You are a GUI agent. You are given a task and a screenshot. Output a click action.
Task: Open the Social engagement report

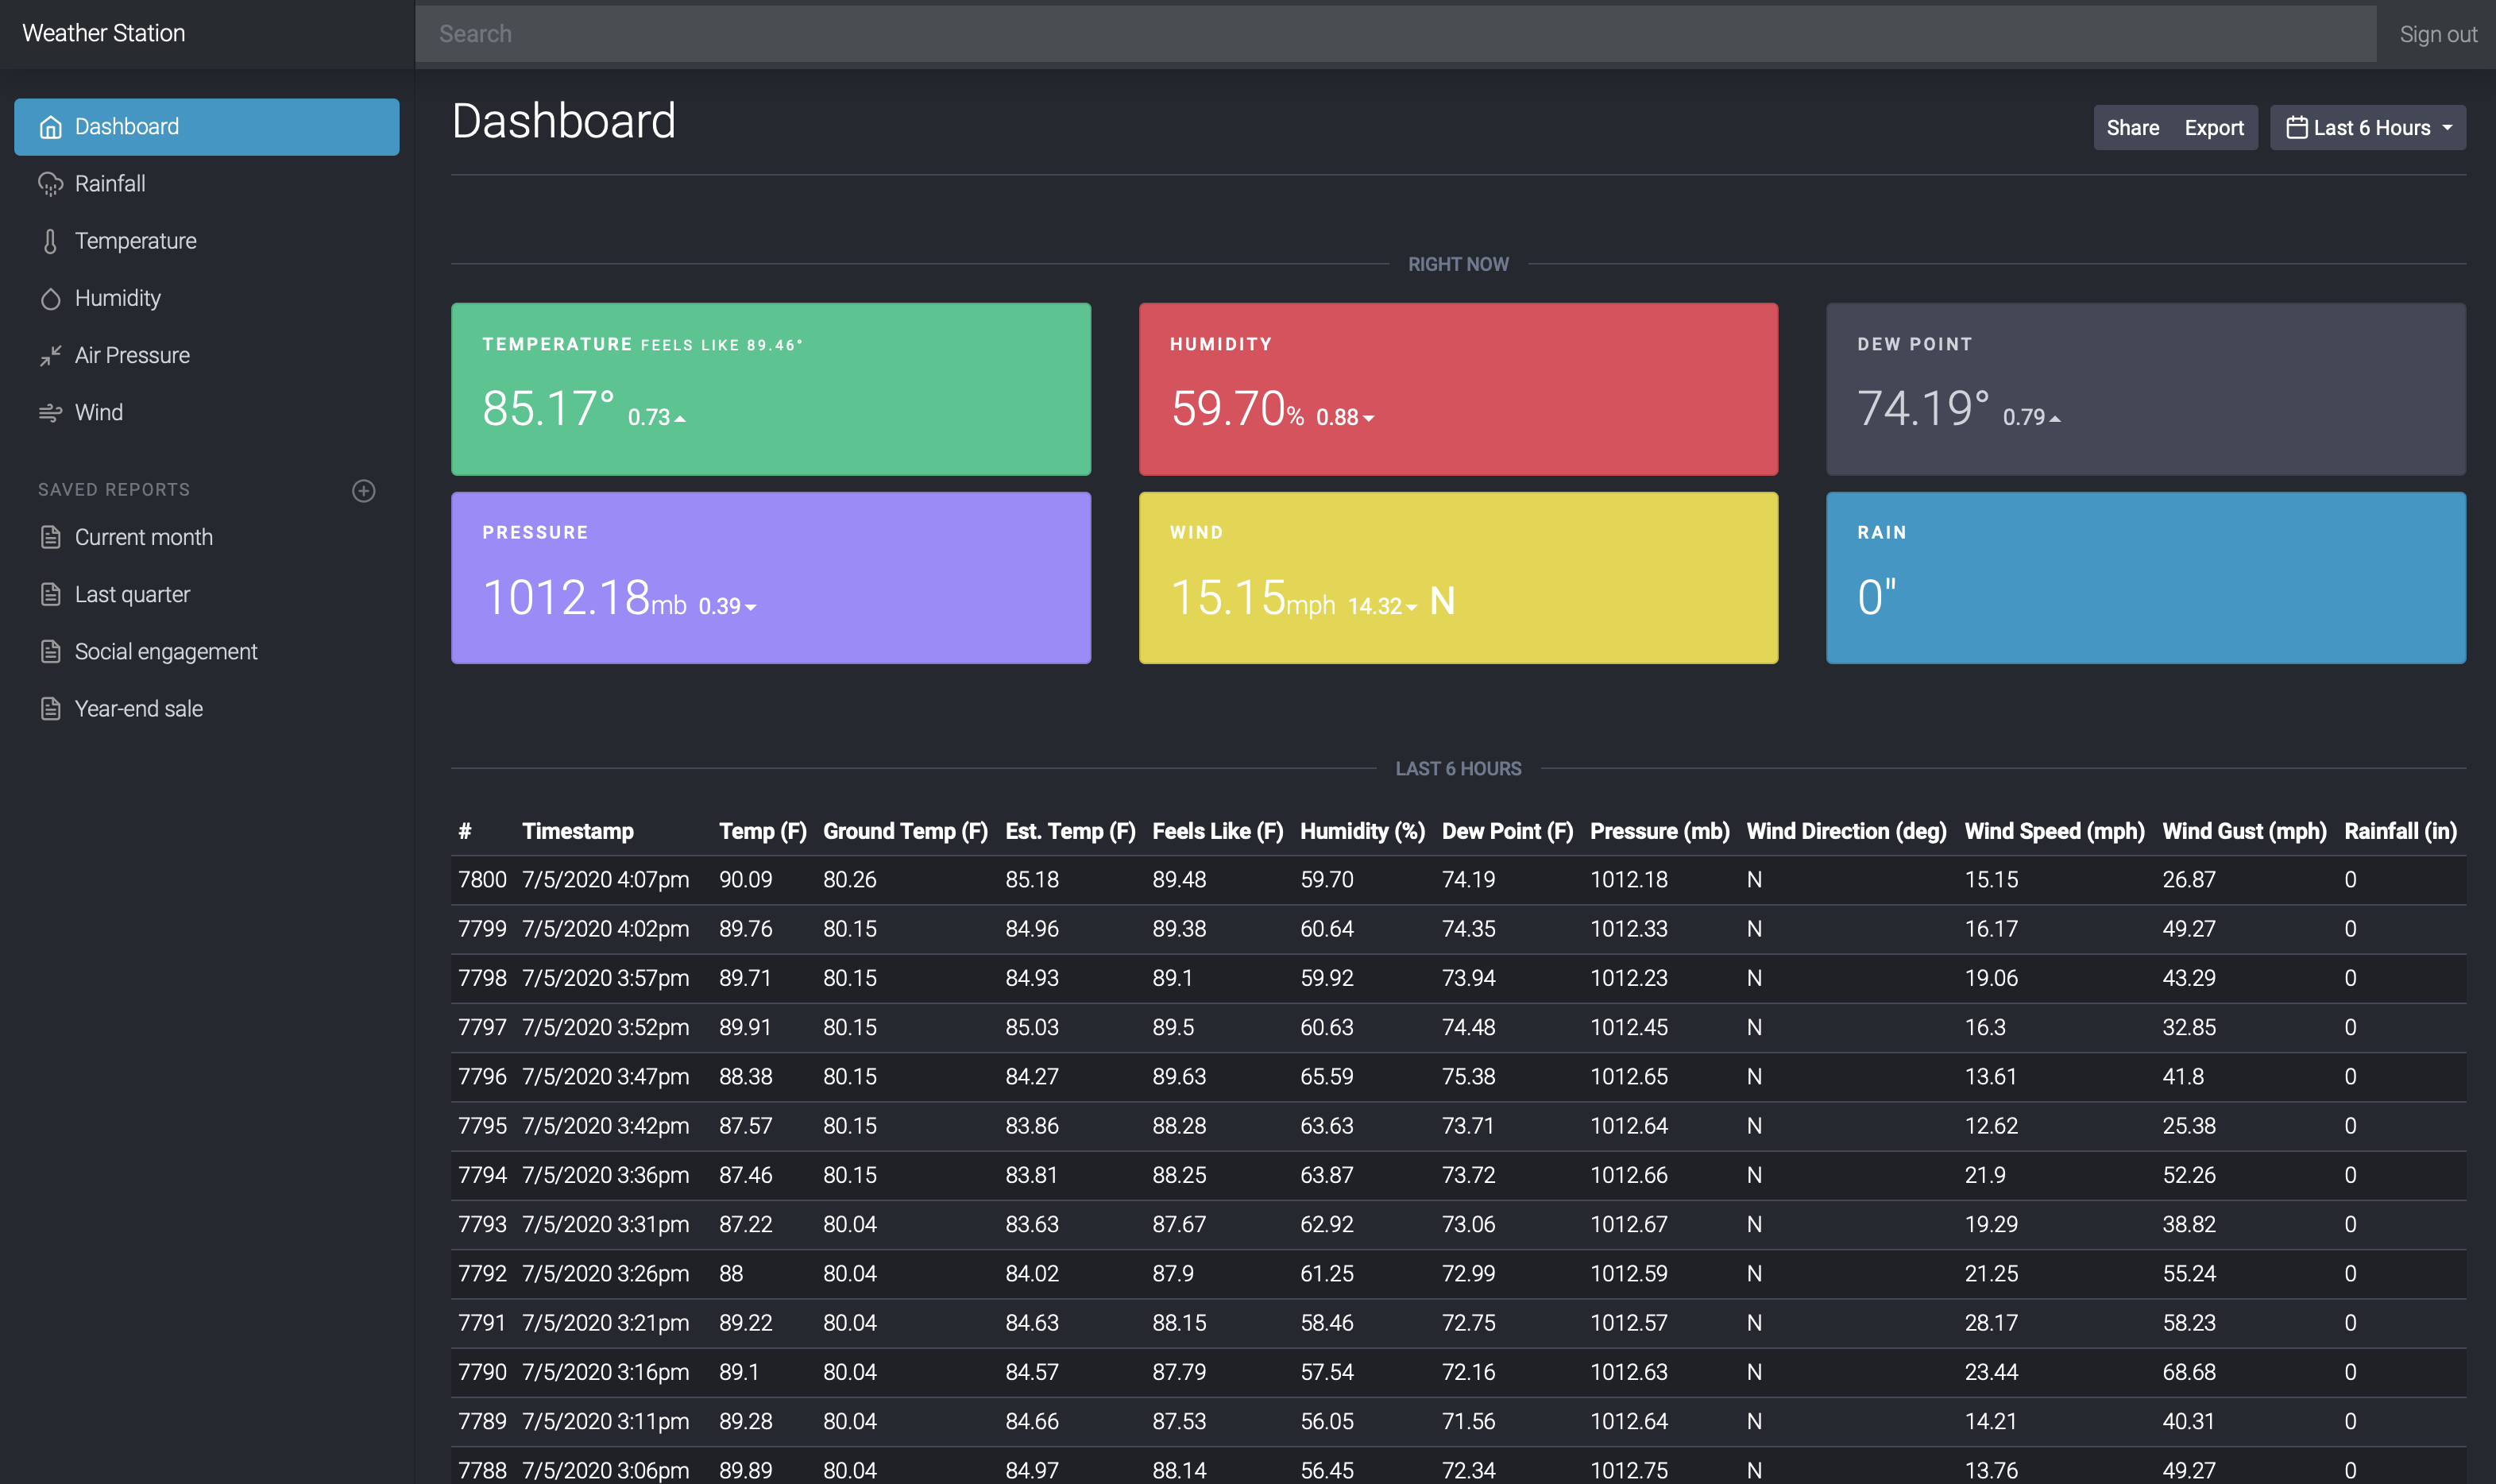click(166, 651)
